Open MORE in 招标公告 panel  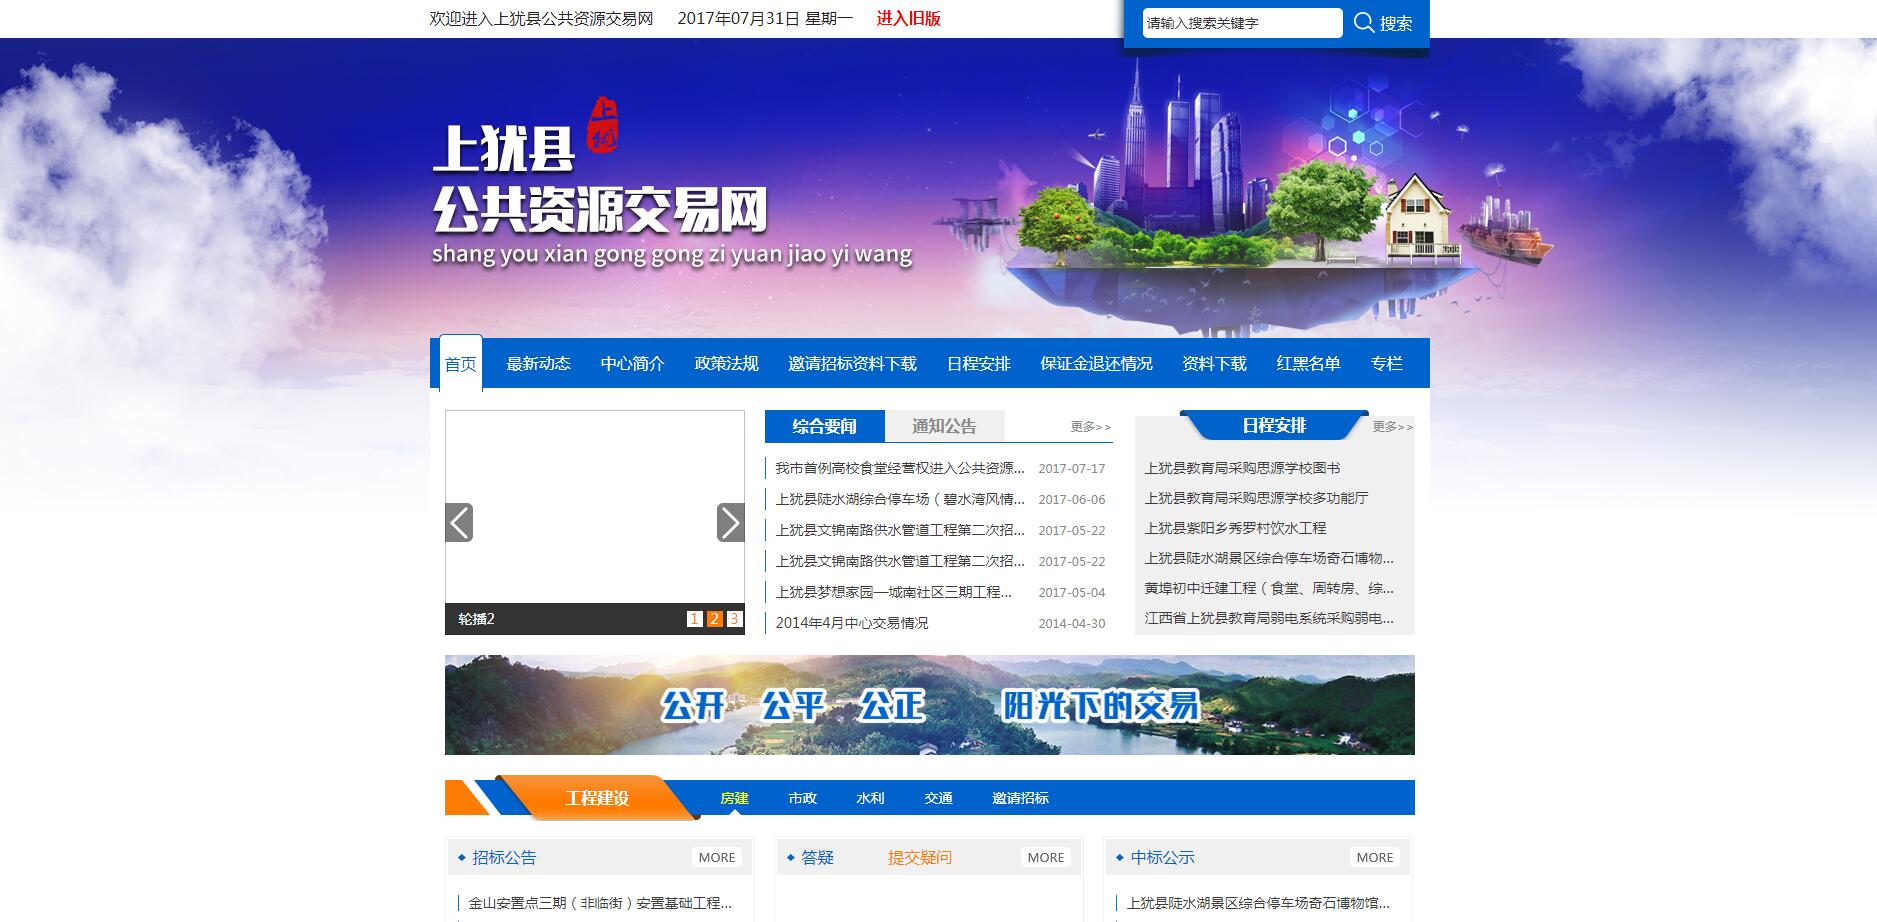[x=717, y=857]
